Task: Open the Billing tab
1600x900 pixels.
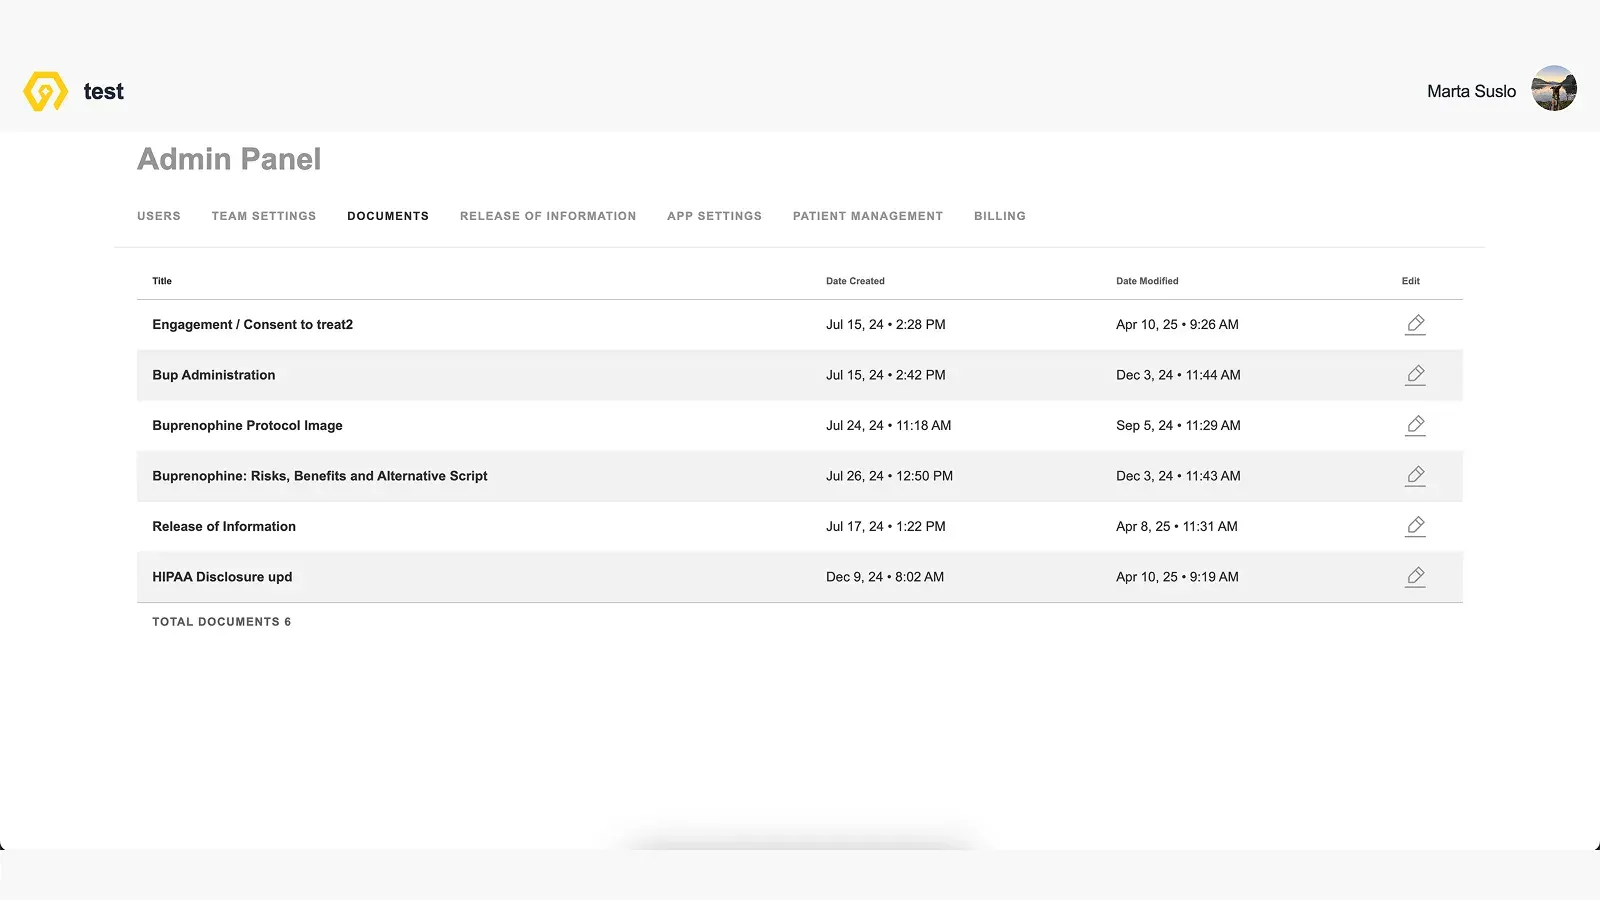Action: coord(1000,216)
